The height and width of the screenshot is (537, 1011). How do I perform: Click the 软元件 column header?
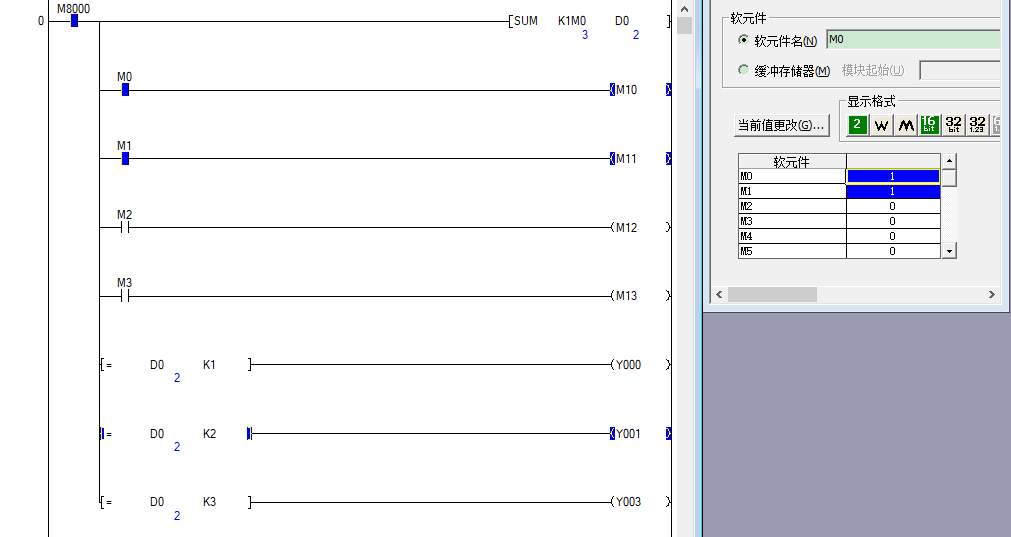[791, 161]
